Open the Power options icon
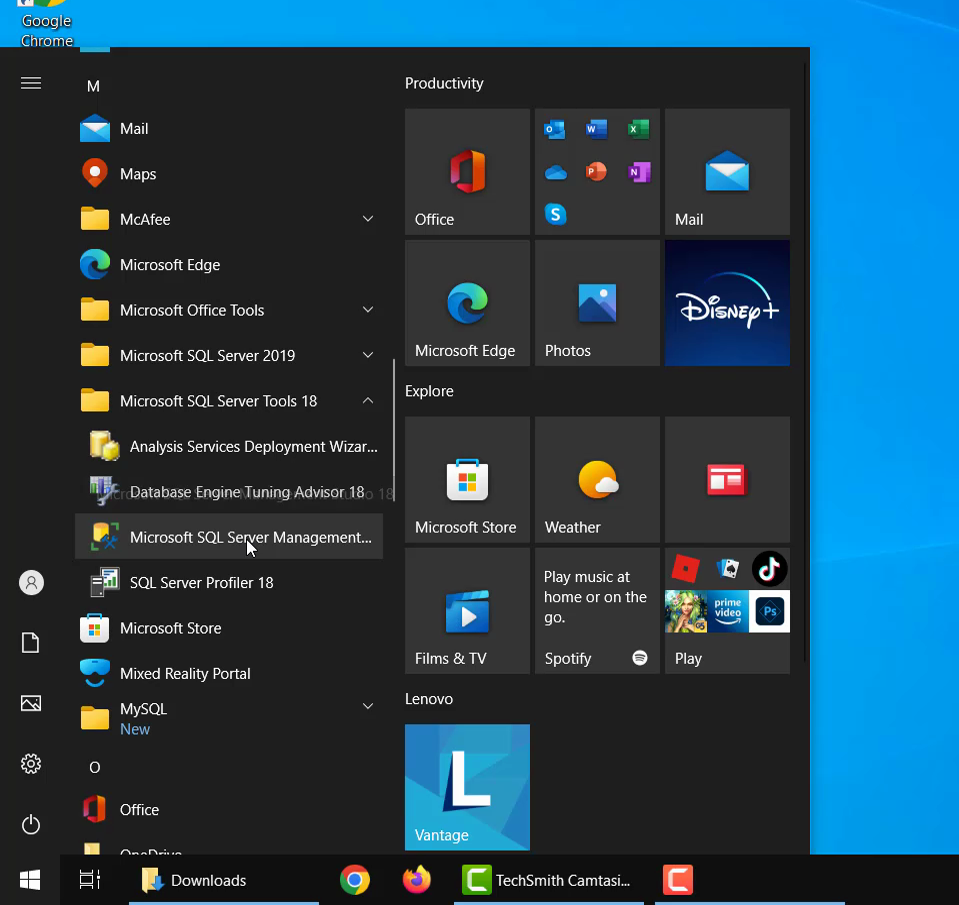 coord(31,825)
